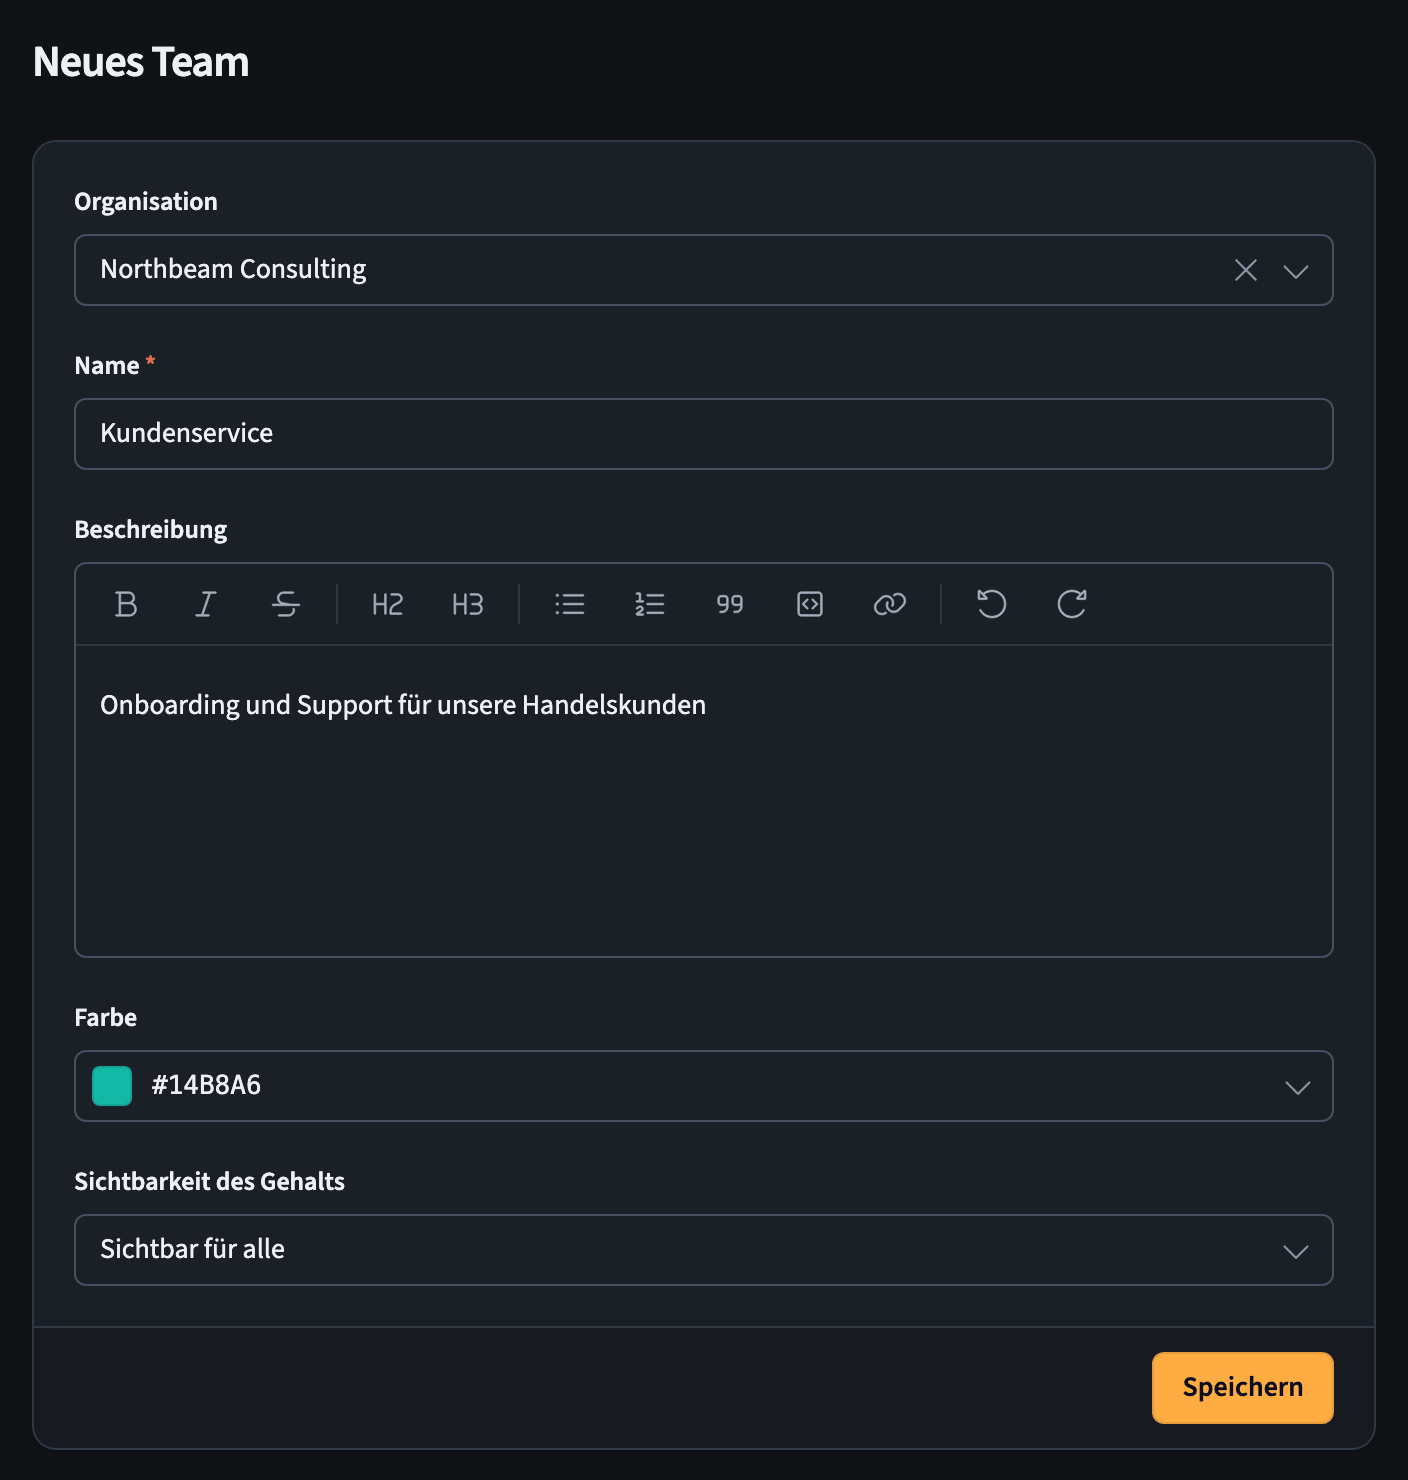Expand the Organisation dropdown chevron
1408x1480 pixels.
(1296, 271)
